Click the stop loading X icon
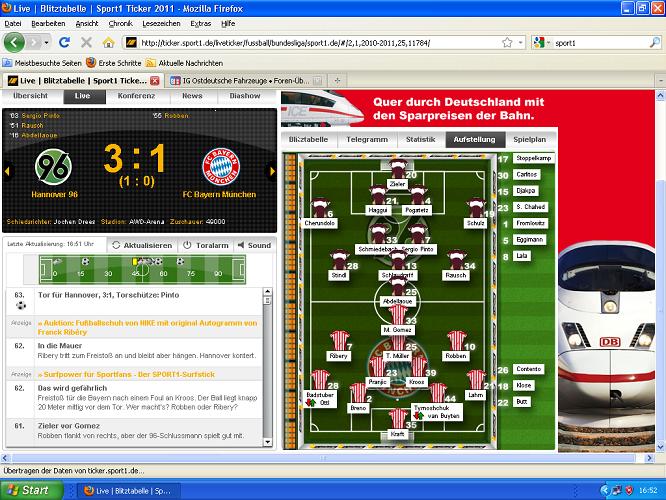This screenshot has width=666, height=500. click(x=86, y=42)
